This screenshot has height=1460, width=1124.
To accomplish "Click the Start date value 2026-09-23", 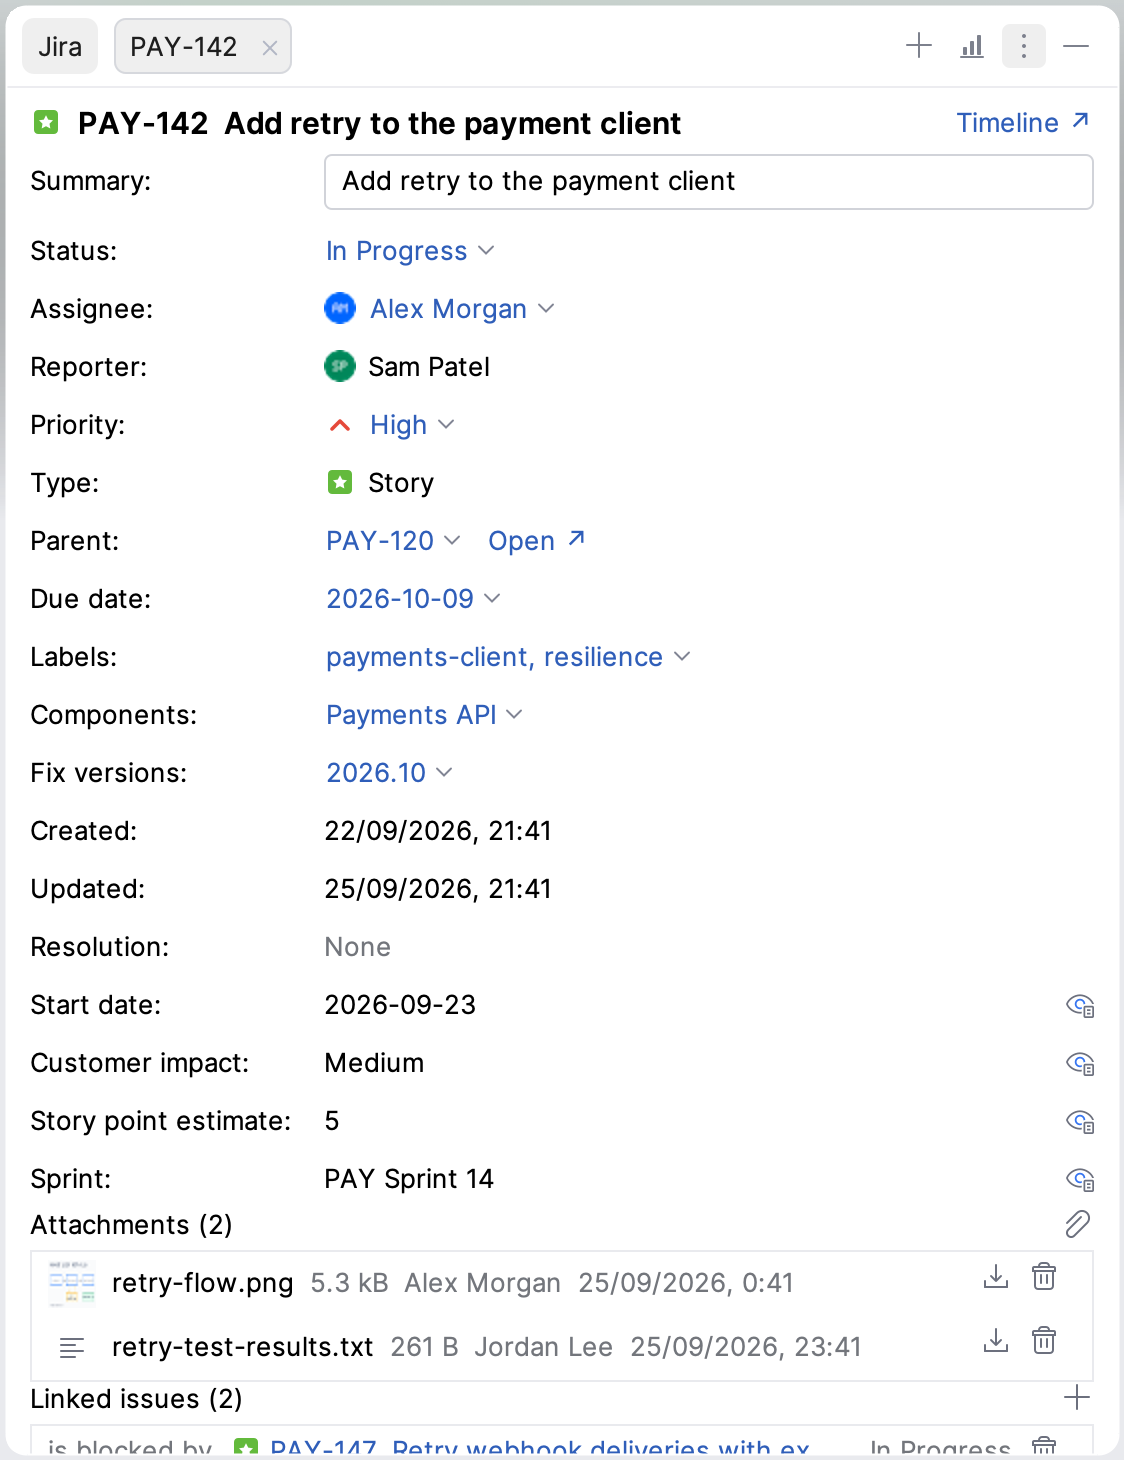I will (400, 1005).
